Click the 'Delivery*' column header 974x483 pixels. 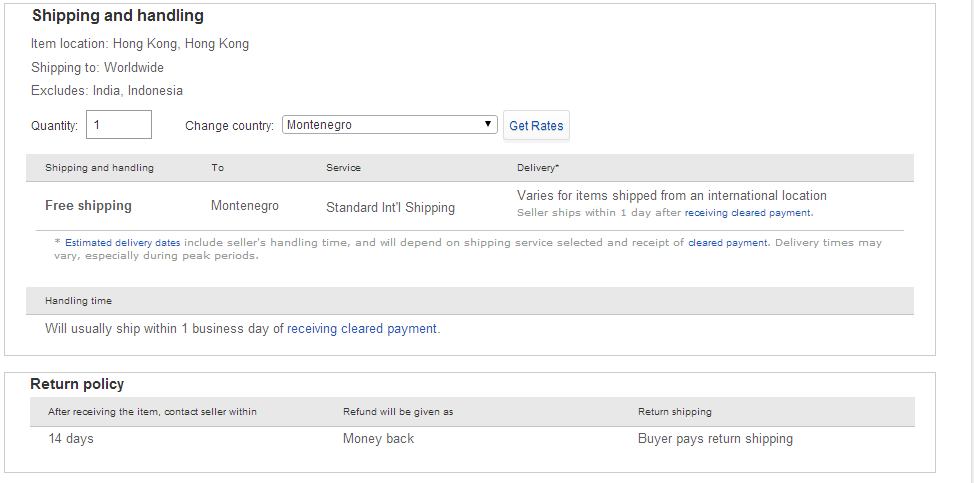click(538, 168)
